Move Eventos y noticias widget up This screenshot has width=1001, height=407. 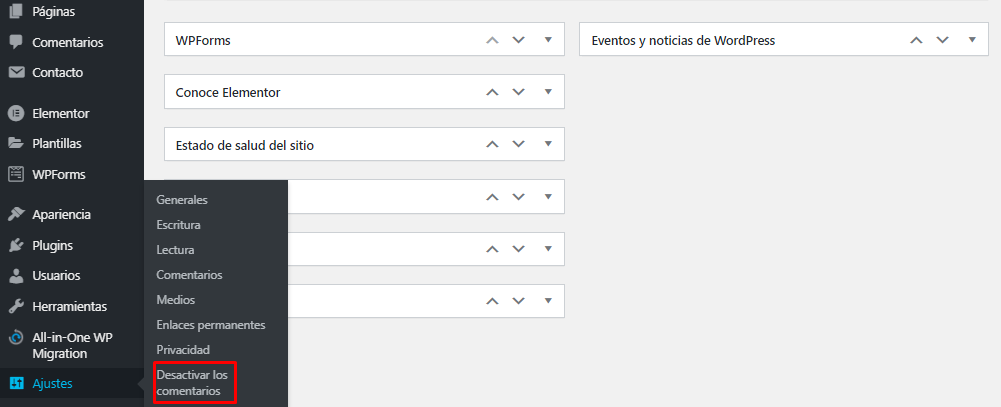coord(915,40)
